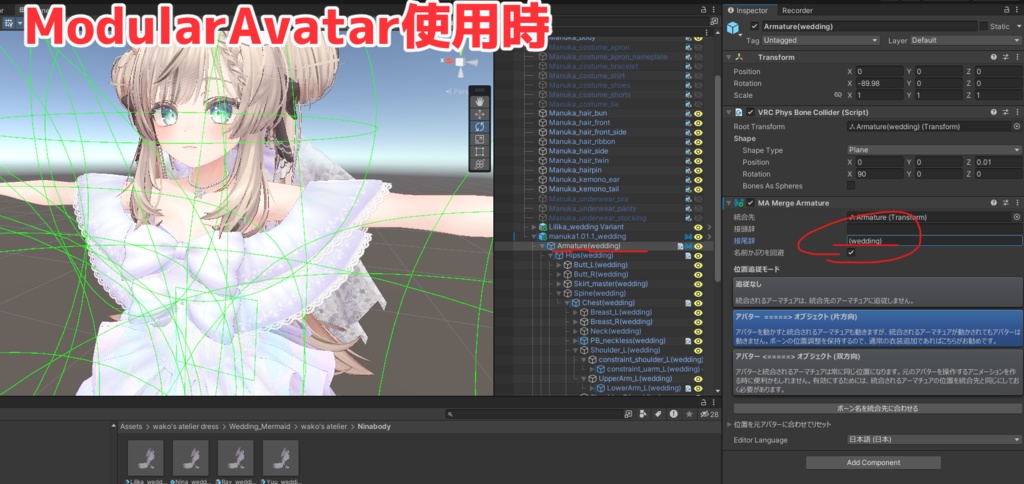1024x484 pixels.
Task: Open Inspector panel kebab menu
Action: 1017,10
